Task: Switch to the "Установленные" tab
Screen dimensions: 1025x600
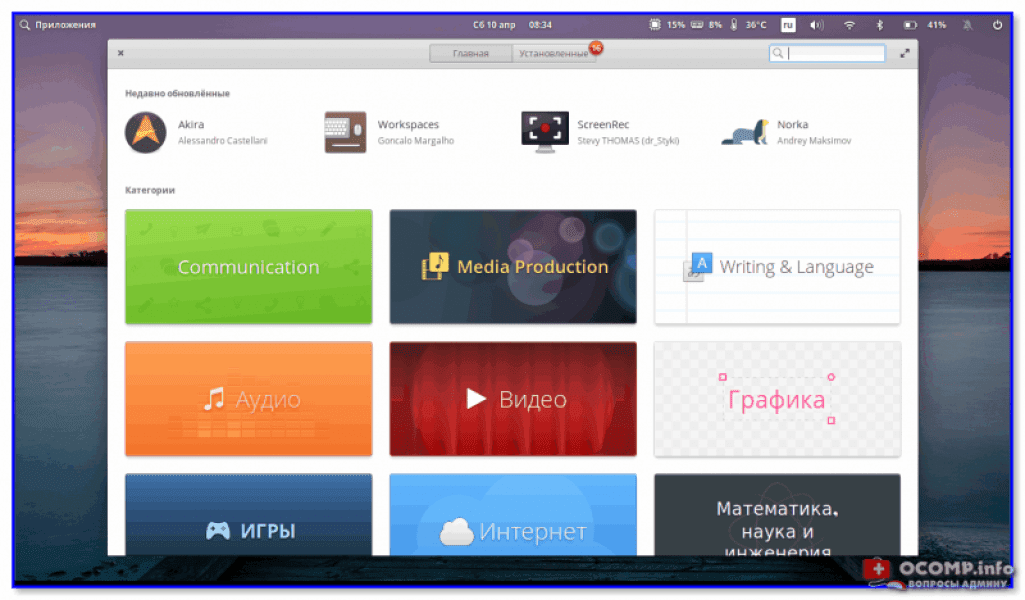Action: 552,53
